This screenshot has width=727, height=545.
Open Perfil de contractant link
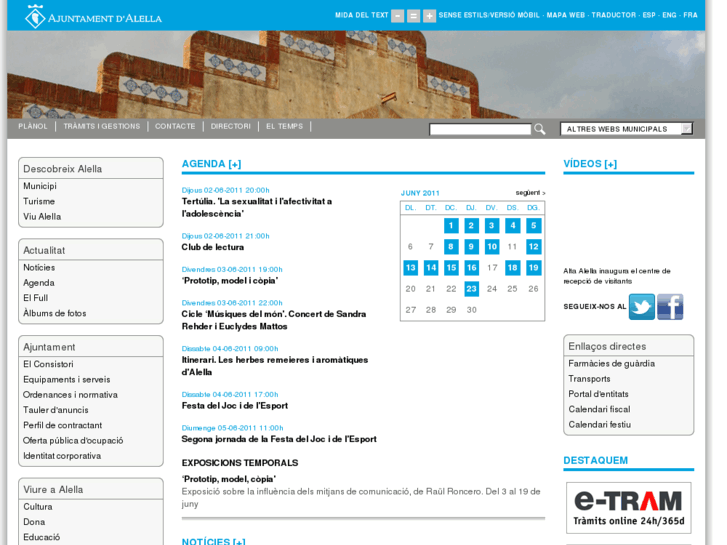(x=63, y=425)
